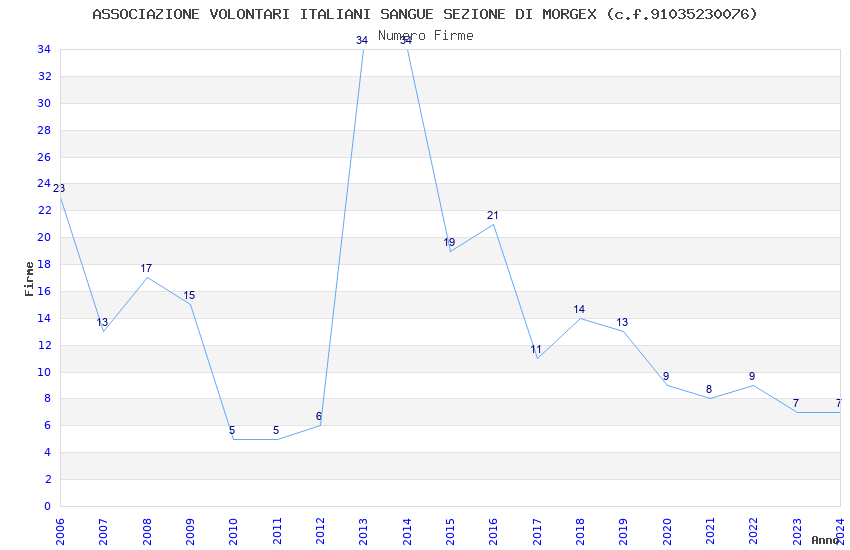Select the 2013 year label
Image resolution: width=850 pixels, height=550 pixels.
[364, 531]
